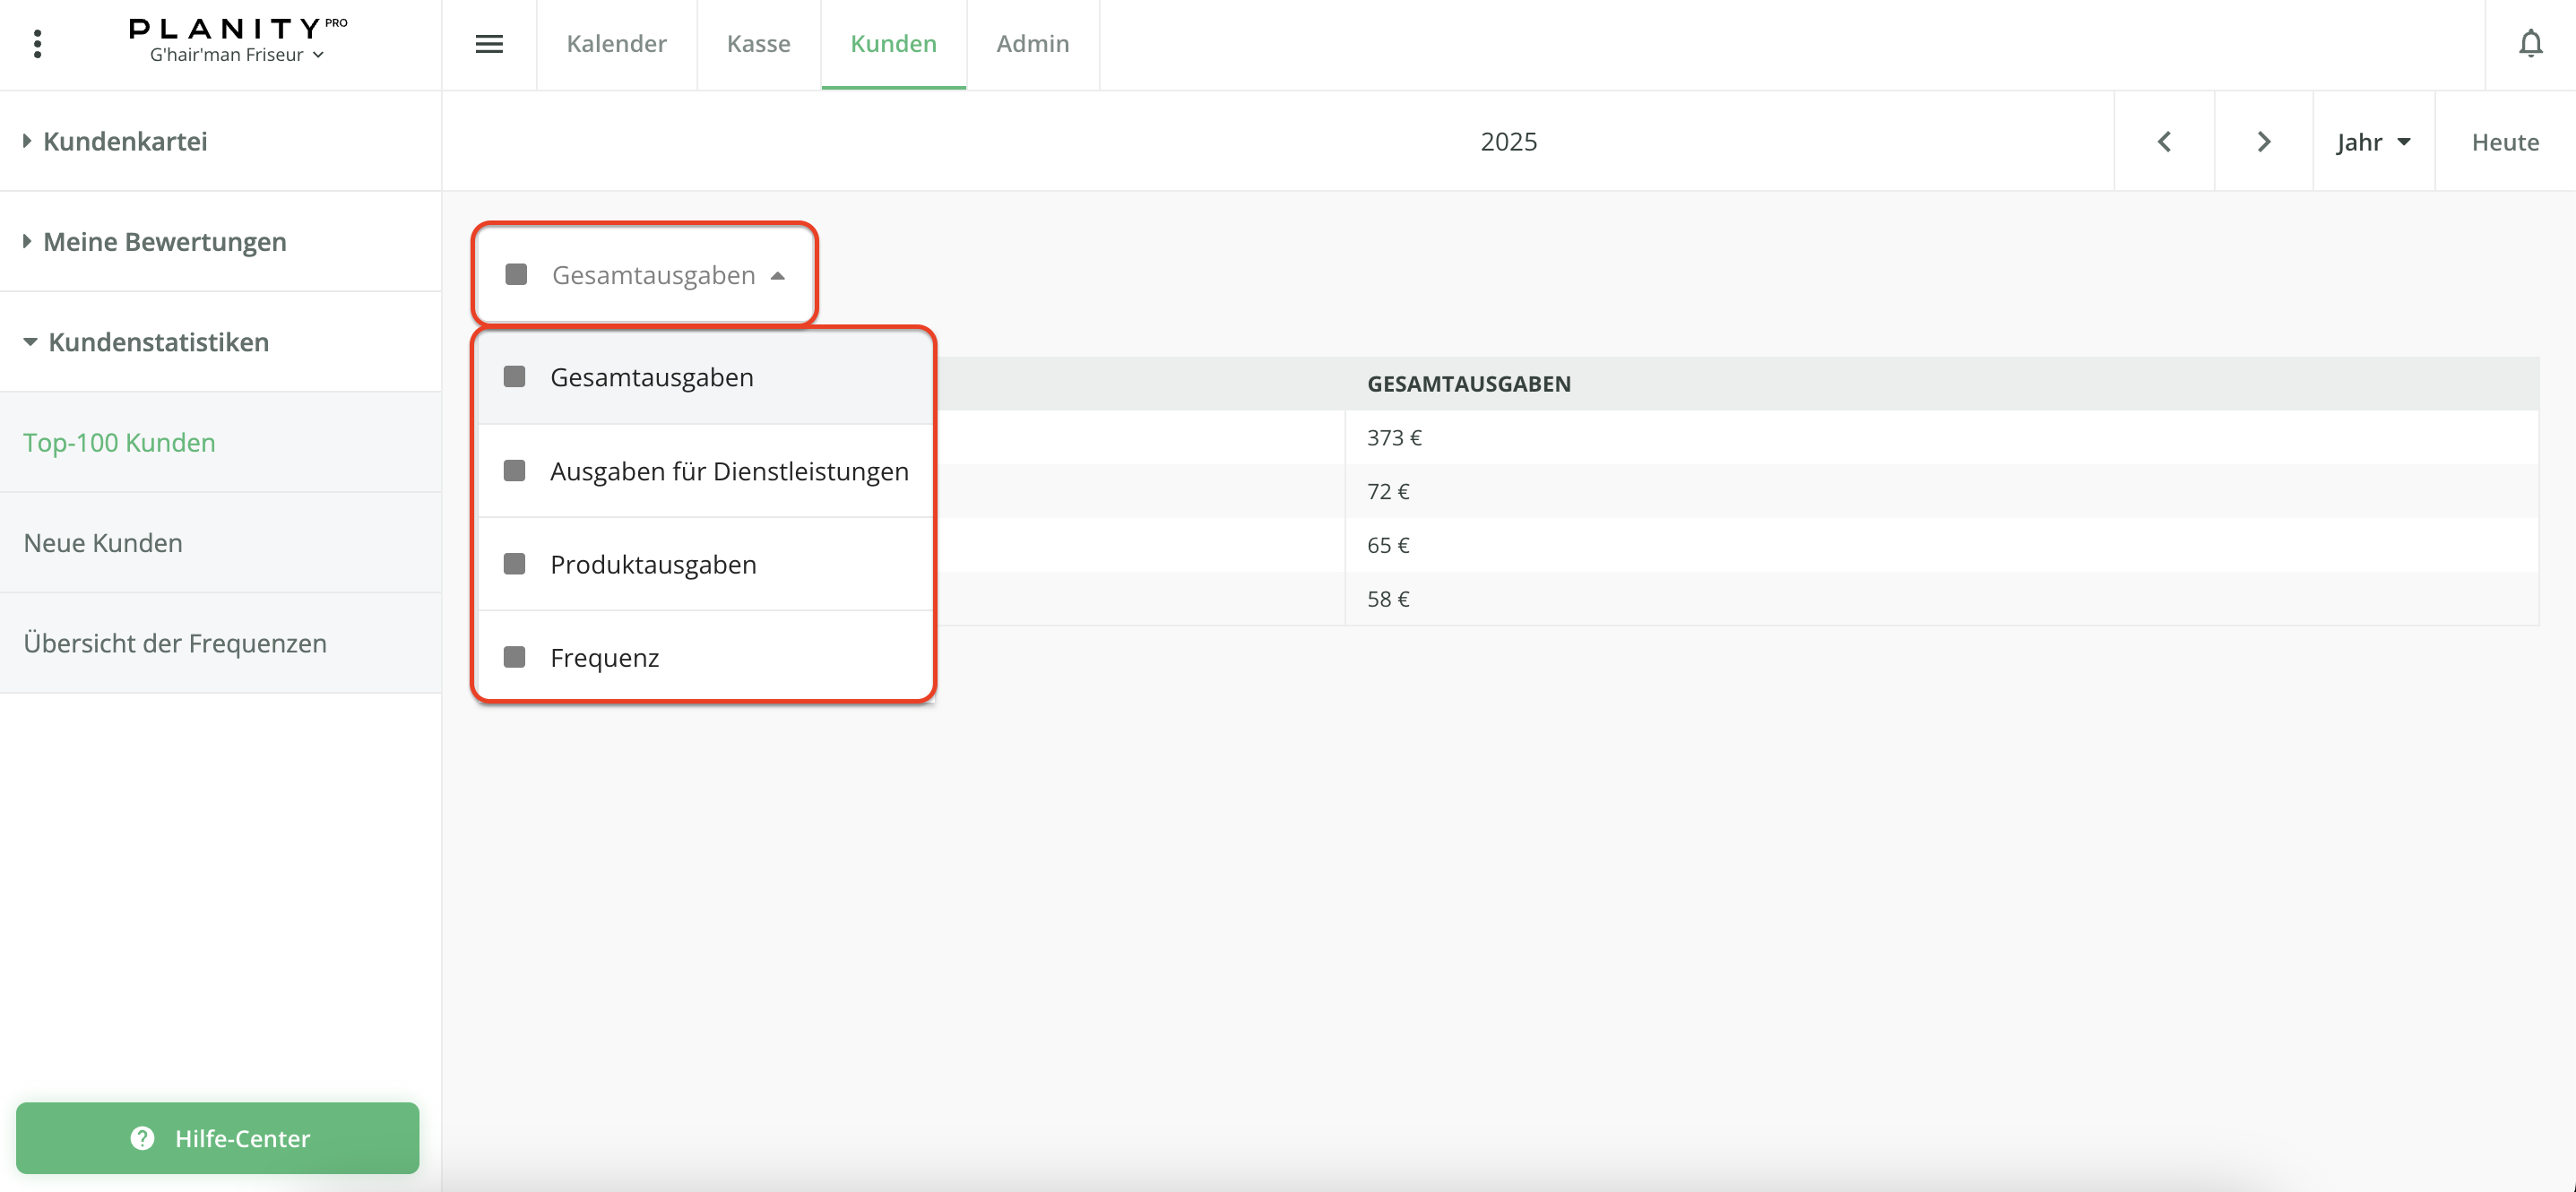The image size is (2576, 1192).
Task: Select Gesamtausgaben option in dropdown list
Action: (652, 378)
